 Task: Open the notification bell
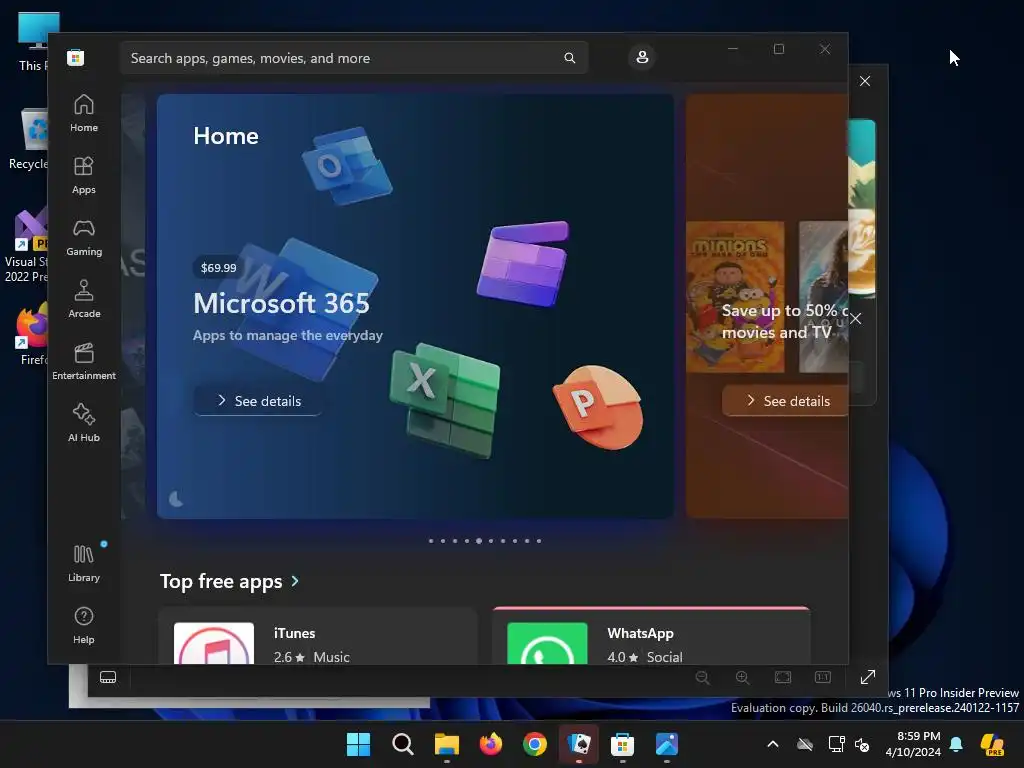click(956, 744)
